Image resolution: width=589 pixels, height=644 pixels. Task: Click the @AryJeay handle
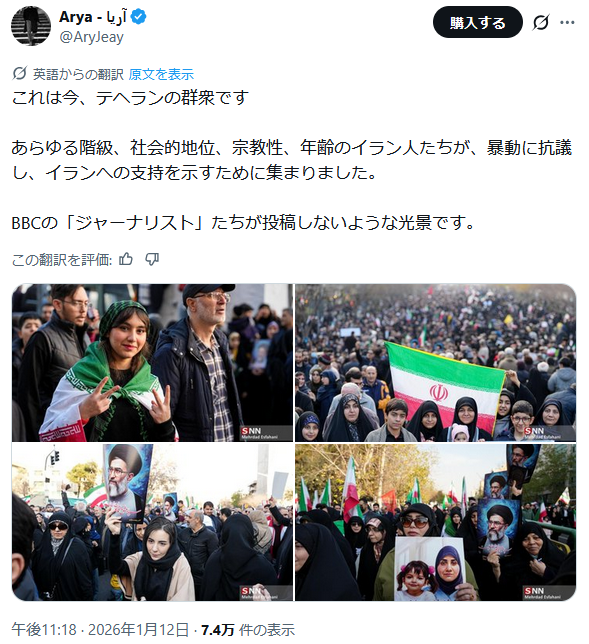91,37
